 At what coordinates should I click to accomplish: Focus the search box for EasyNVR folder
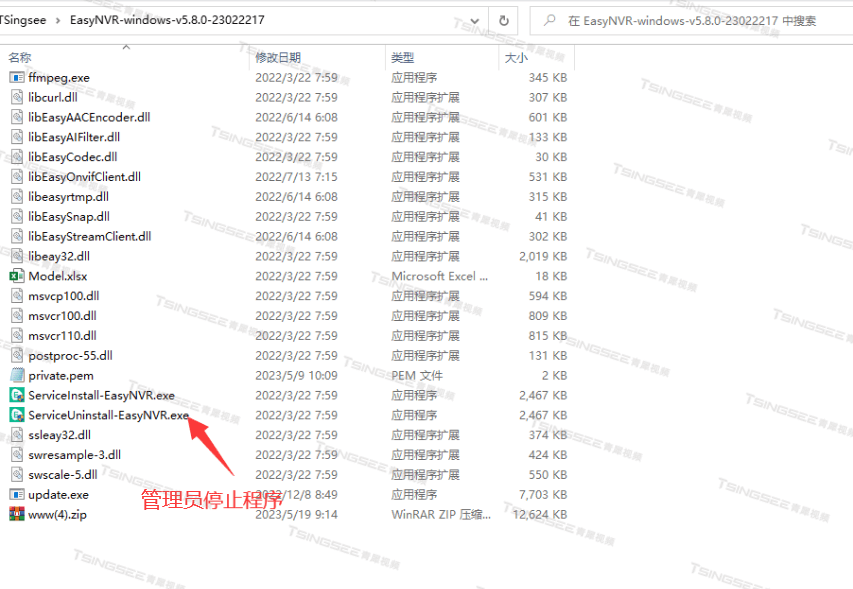(691, 21)
